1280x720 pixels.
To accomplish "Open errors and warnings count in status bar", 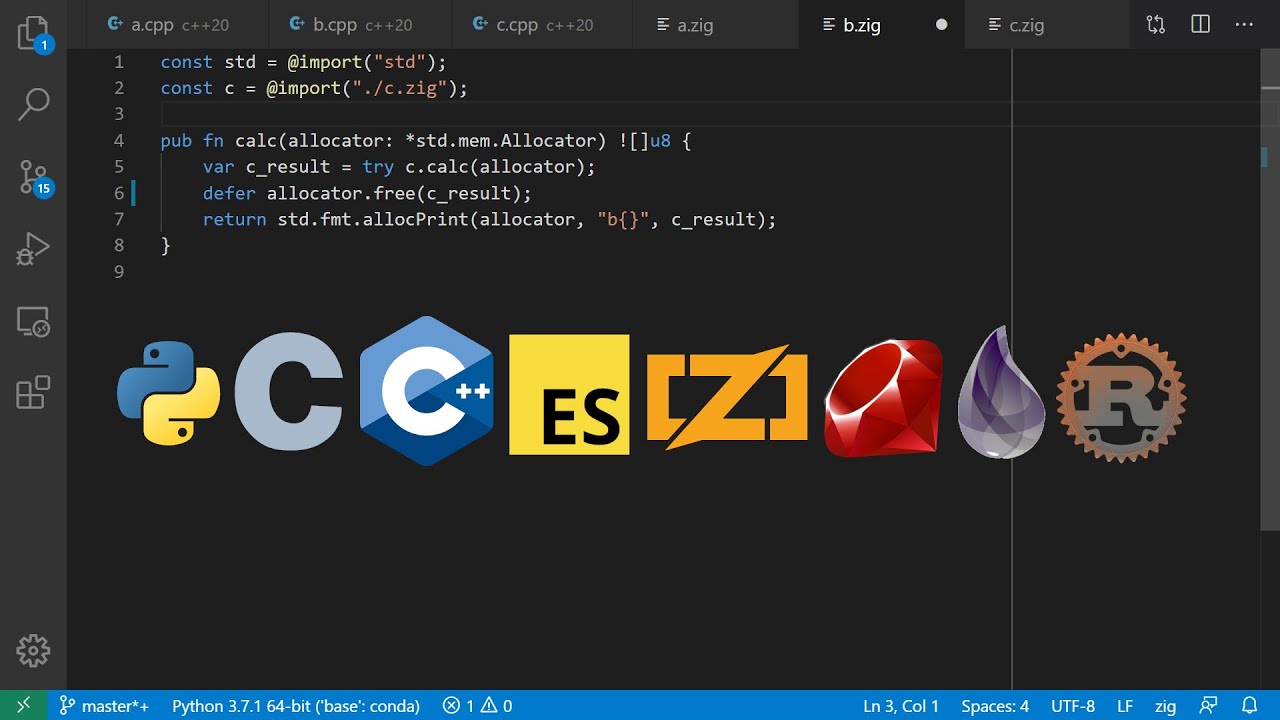I will (477, 706).
